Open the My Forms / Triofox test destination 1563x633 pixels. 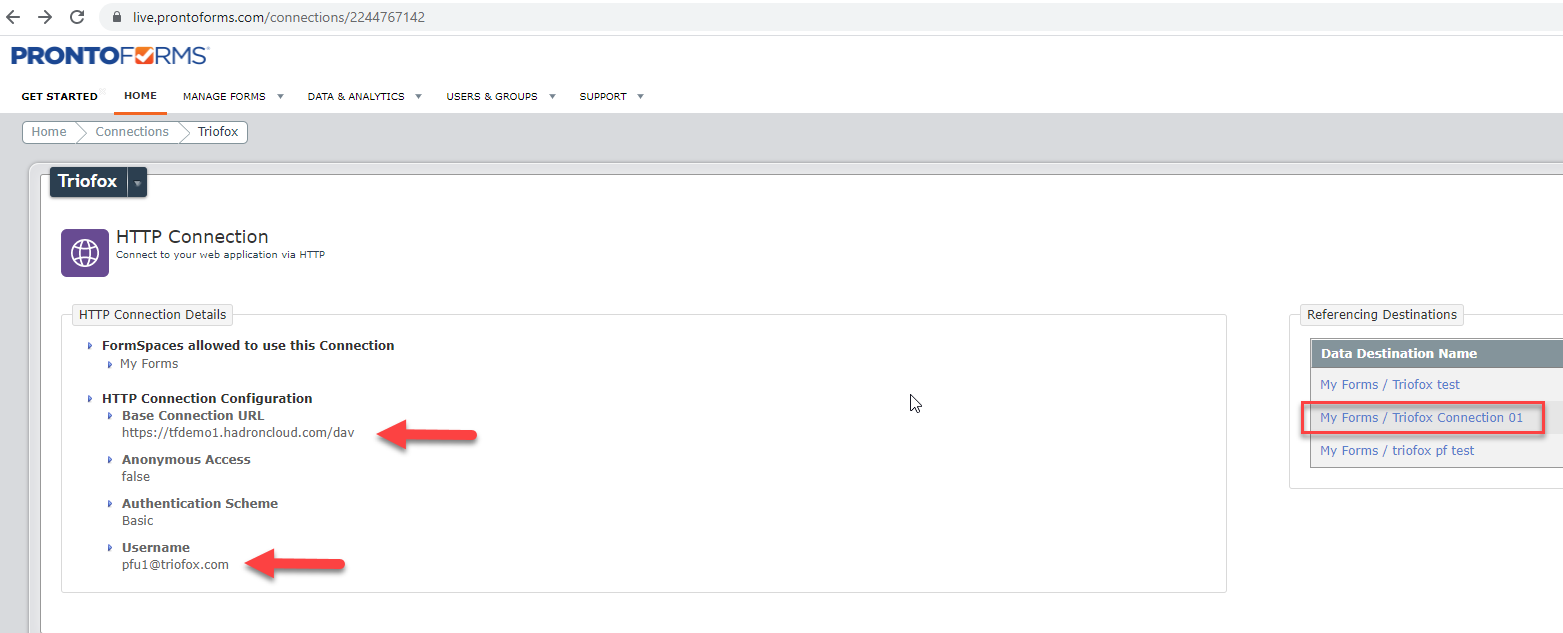(1389, 385)
